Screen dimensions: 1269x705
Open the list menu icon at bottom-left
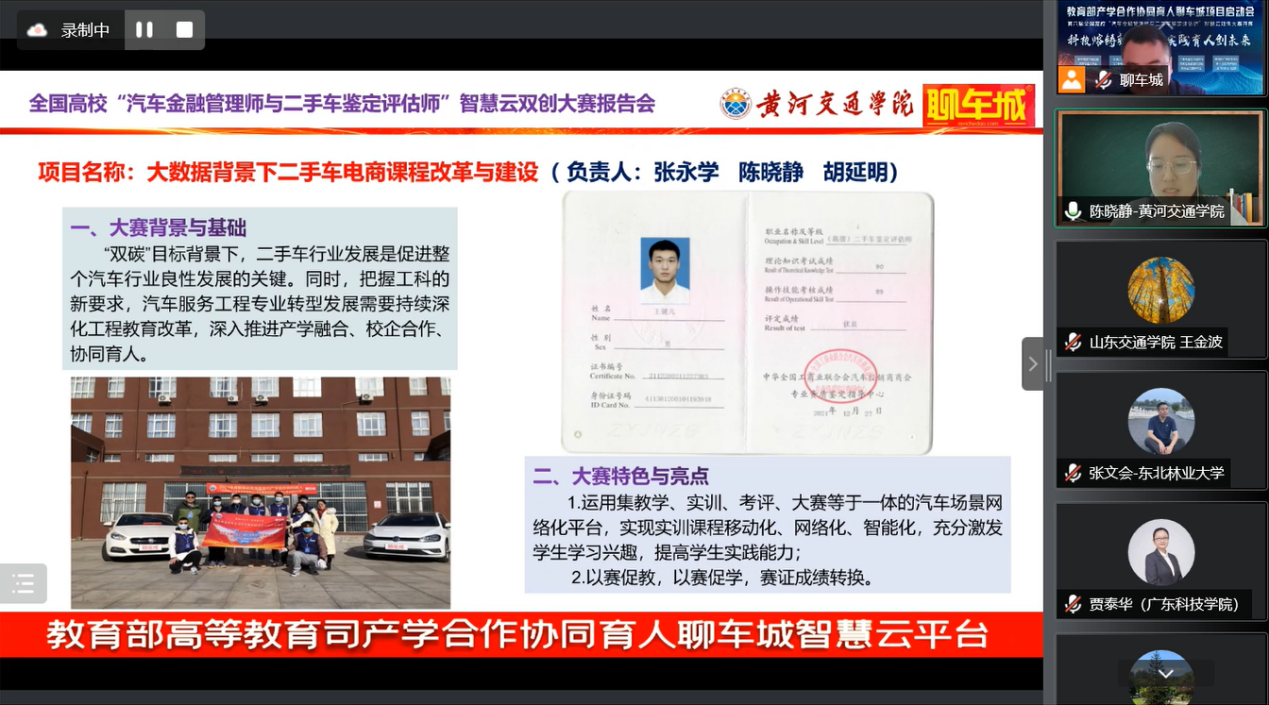[23, 584]
